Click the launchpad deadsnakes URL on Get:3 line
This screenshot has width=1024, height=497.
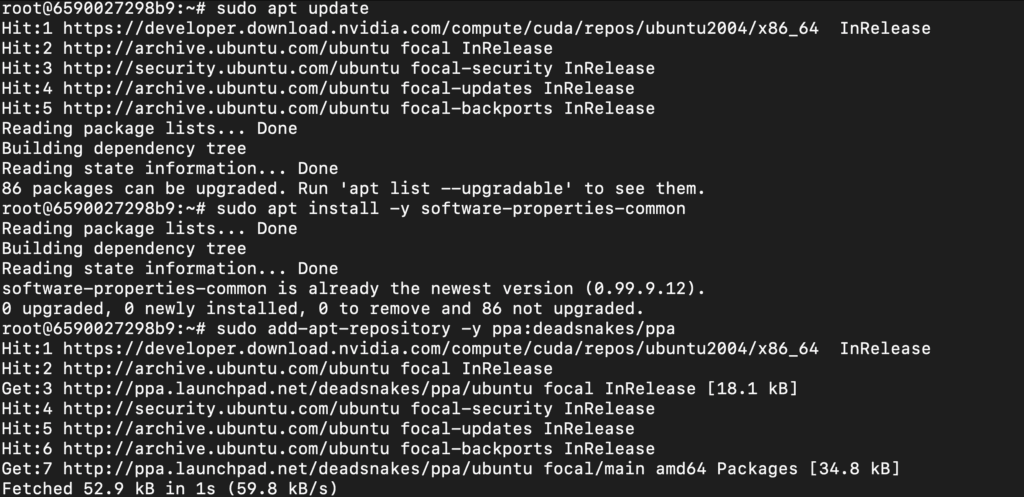[298, 389]
